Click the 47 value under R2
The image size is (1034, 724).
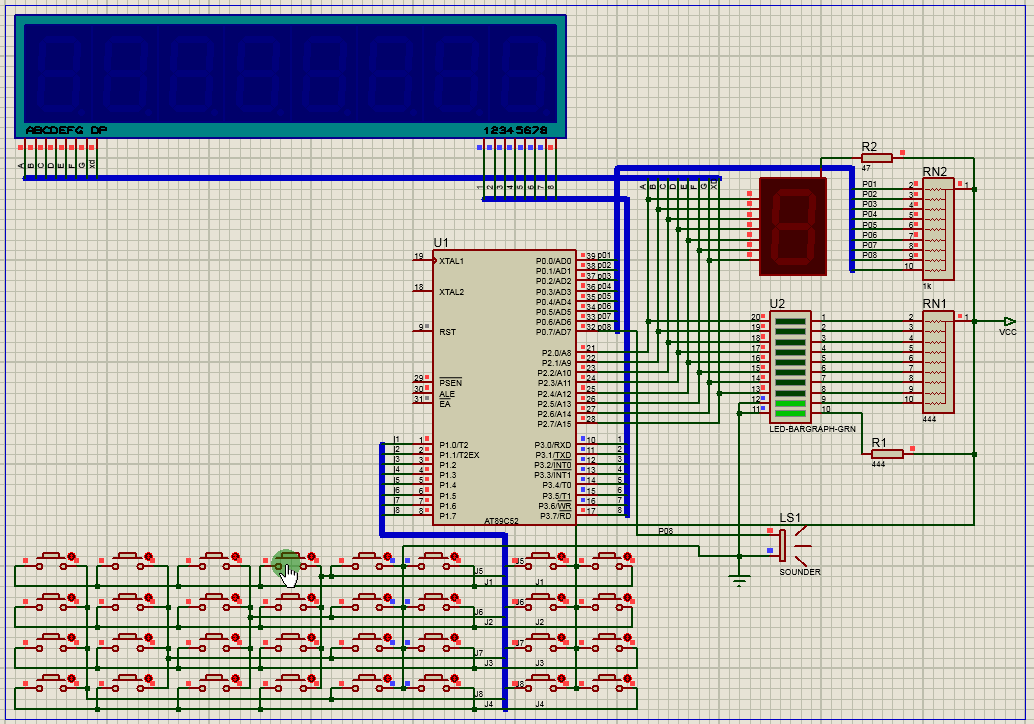coord(866,168)
